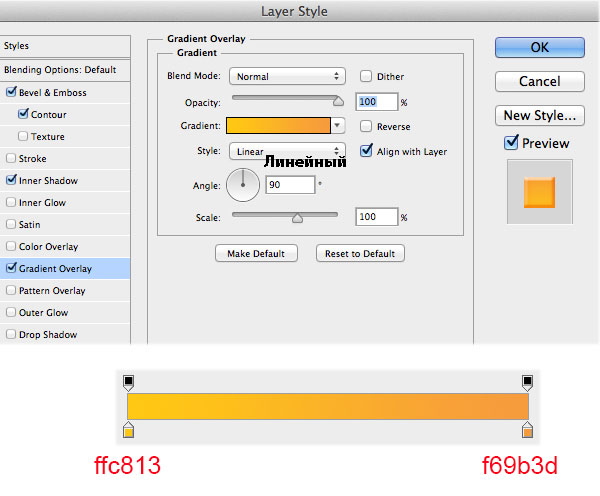The width and height of the screenshot is (600, 496).
Task: Click the Opacity value field
Action: (377, 102)
